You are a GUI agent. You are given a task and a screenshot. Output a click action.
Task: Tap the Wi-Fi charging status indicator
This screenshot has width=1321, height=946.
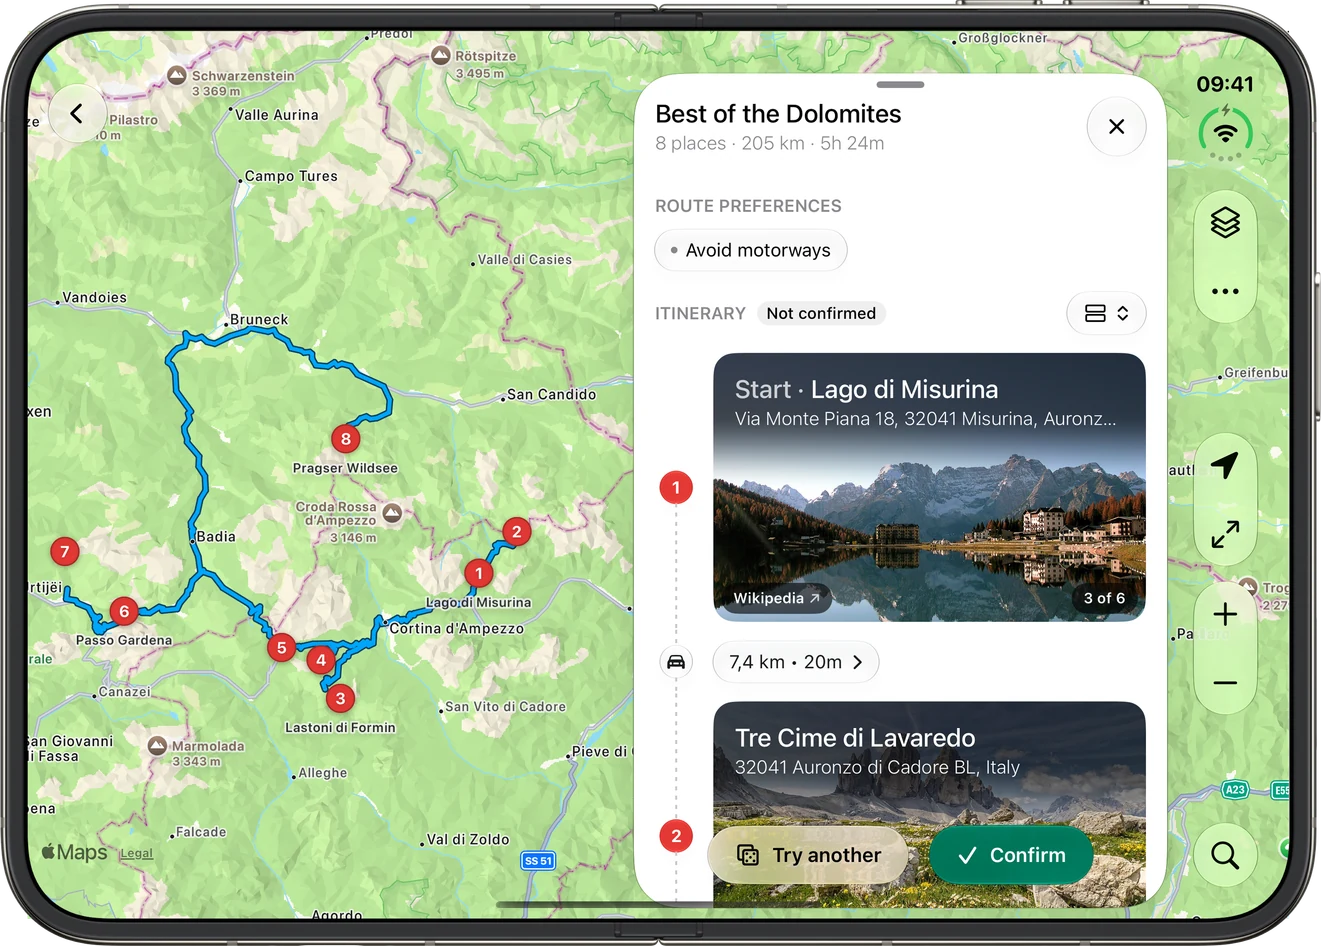[1225, 133]
